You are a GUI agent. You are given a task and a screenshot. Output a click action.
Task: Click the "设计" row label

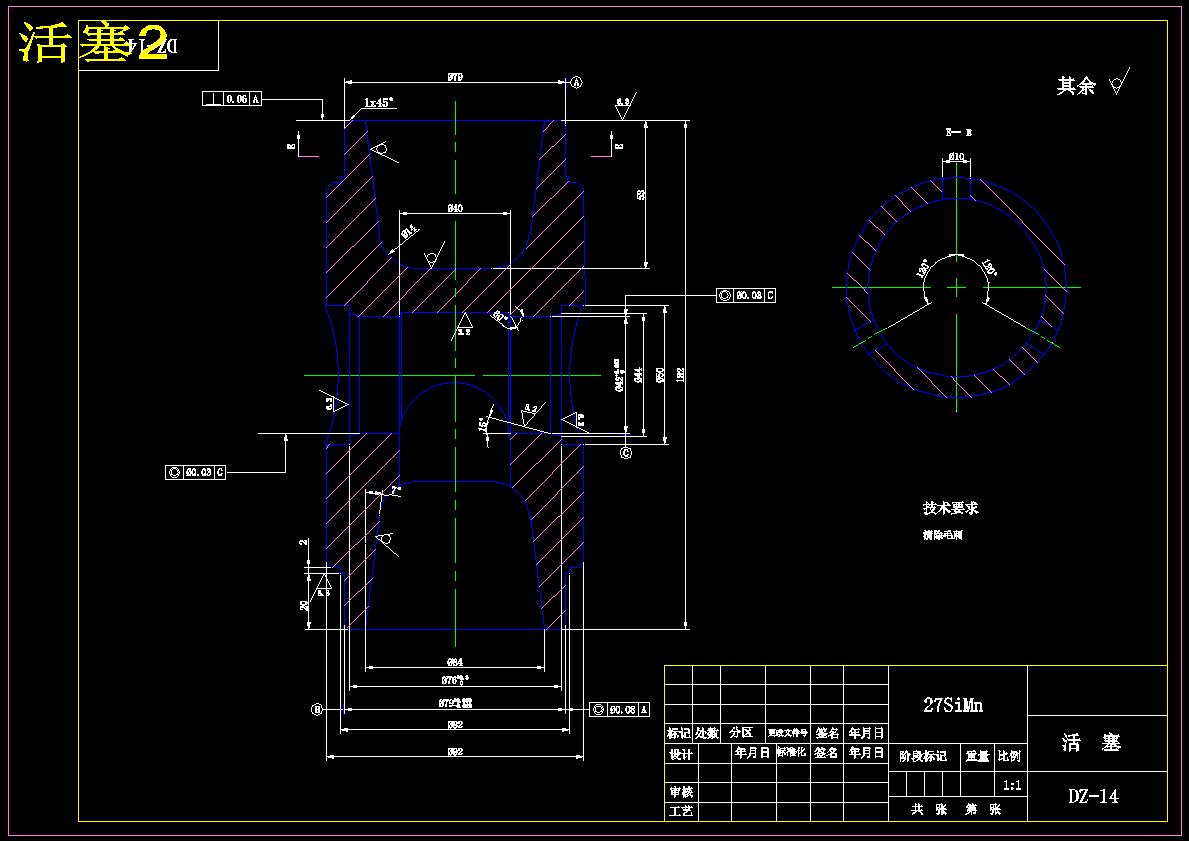pos(681,754)
